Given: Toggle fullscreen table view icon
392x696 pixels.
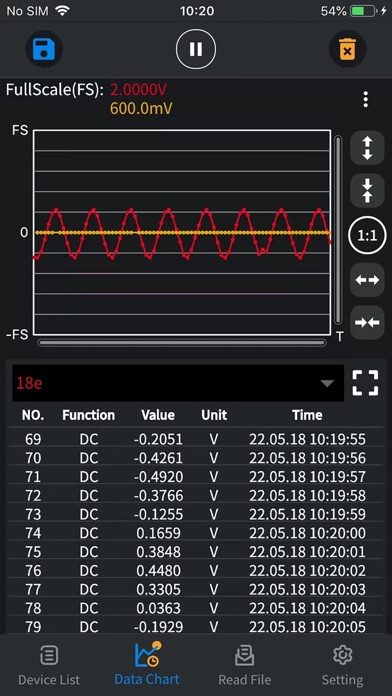Looking at the screenshot, I should pyautogui.click(x=365, y=383).
